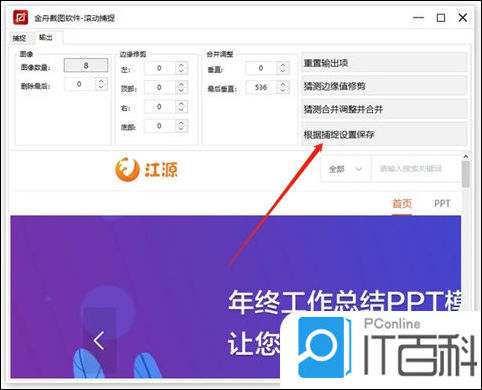Click the 左 edge trim value field
Viewport: 482px width, 390px height.
pyautogui.click(x=159, y=68)
